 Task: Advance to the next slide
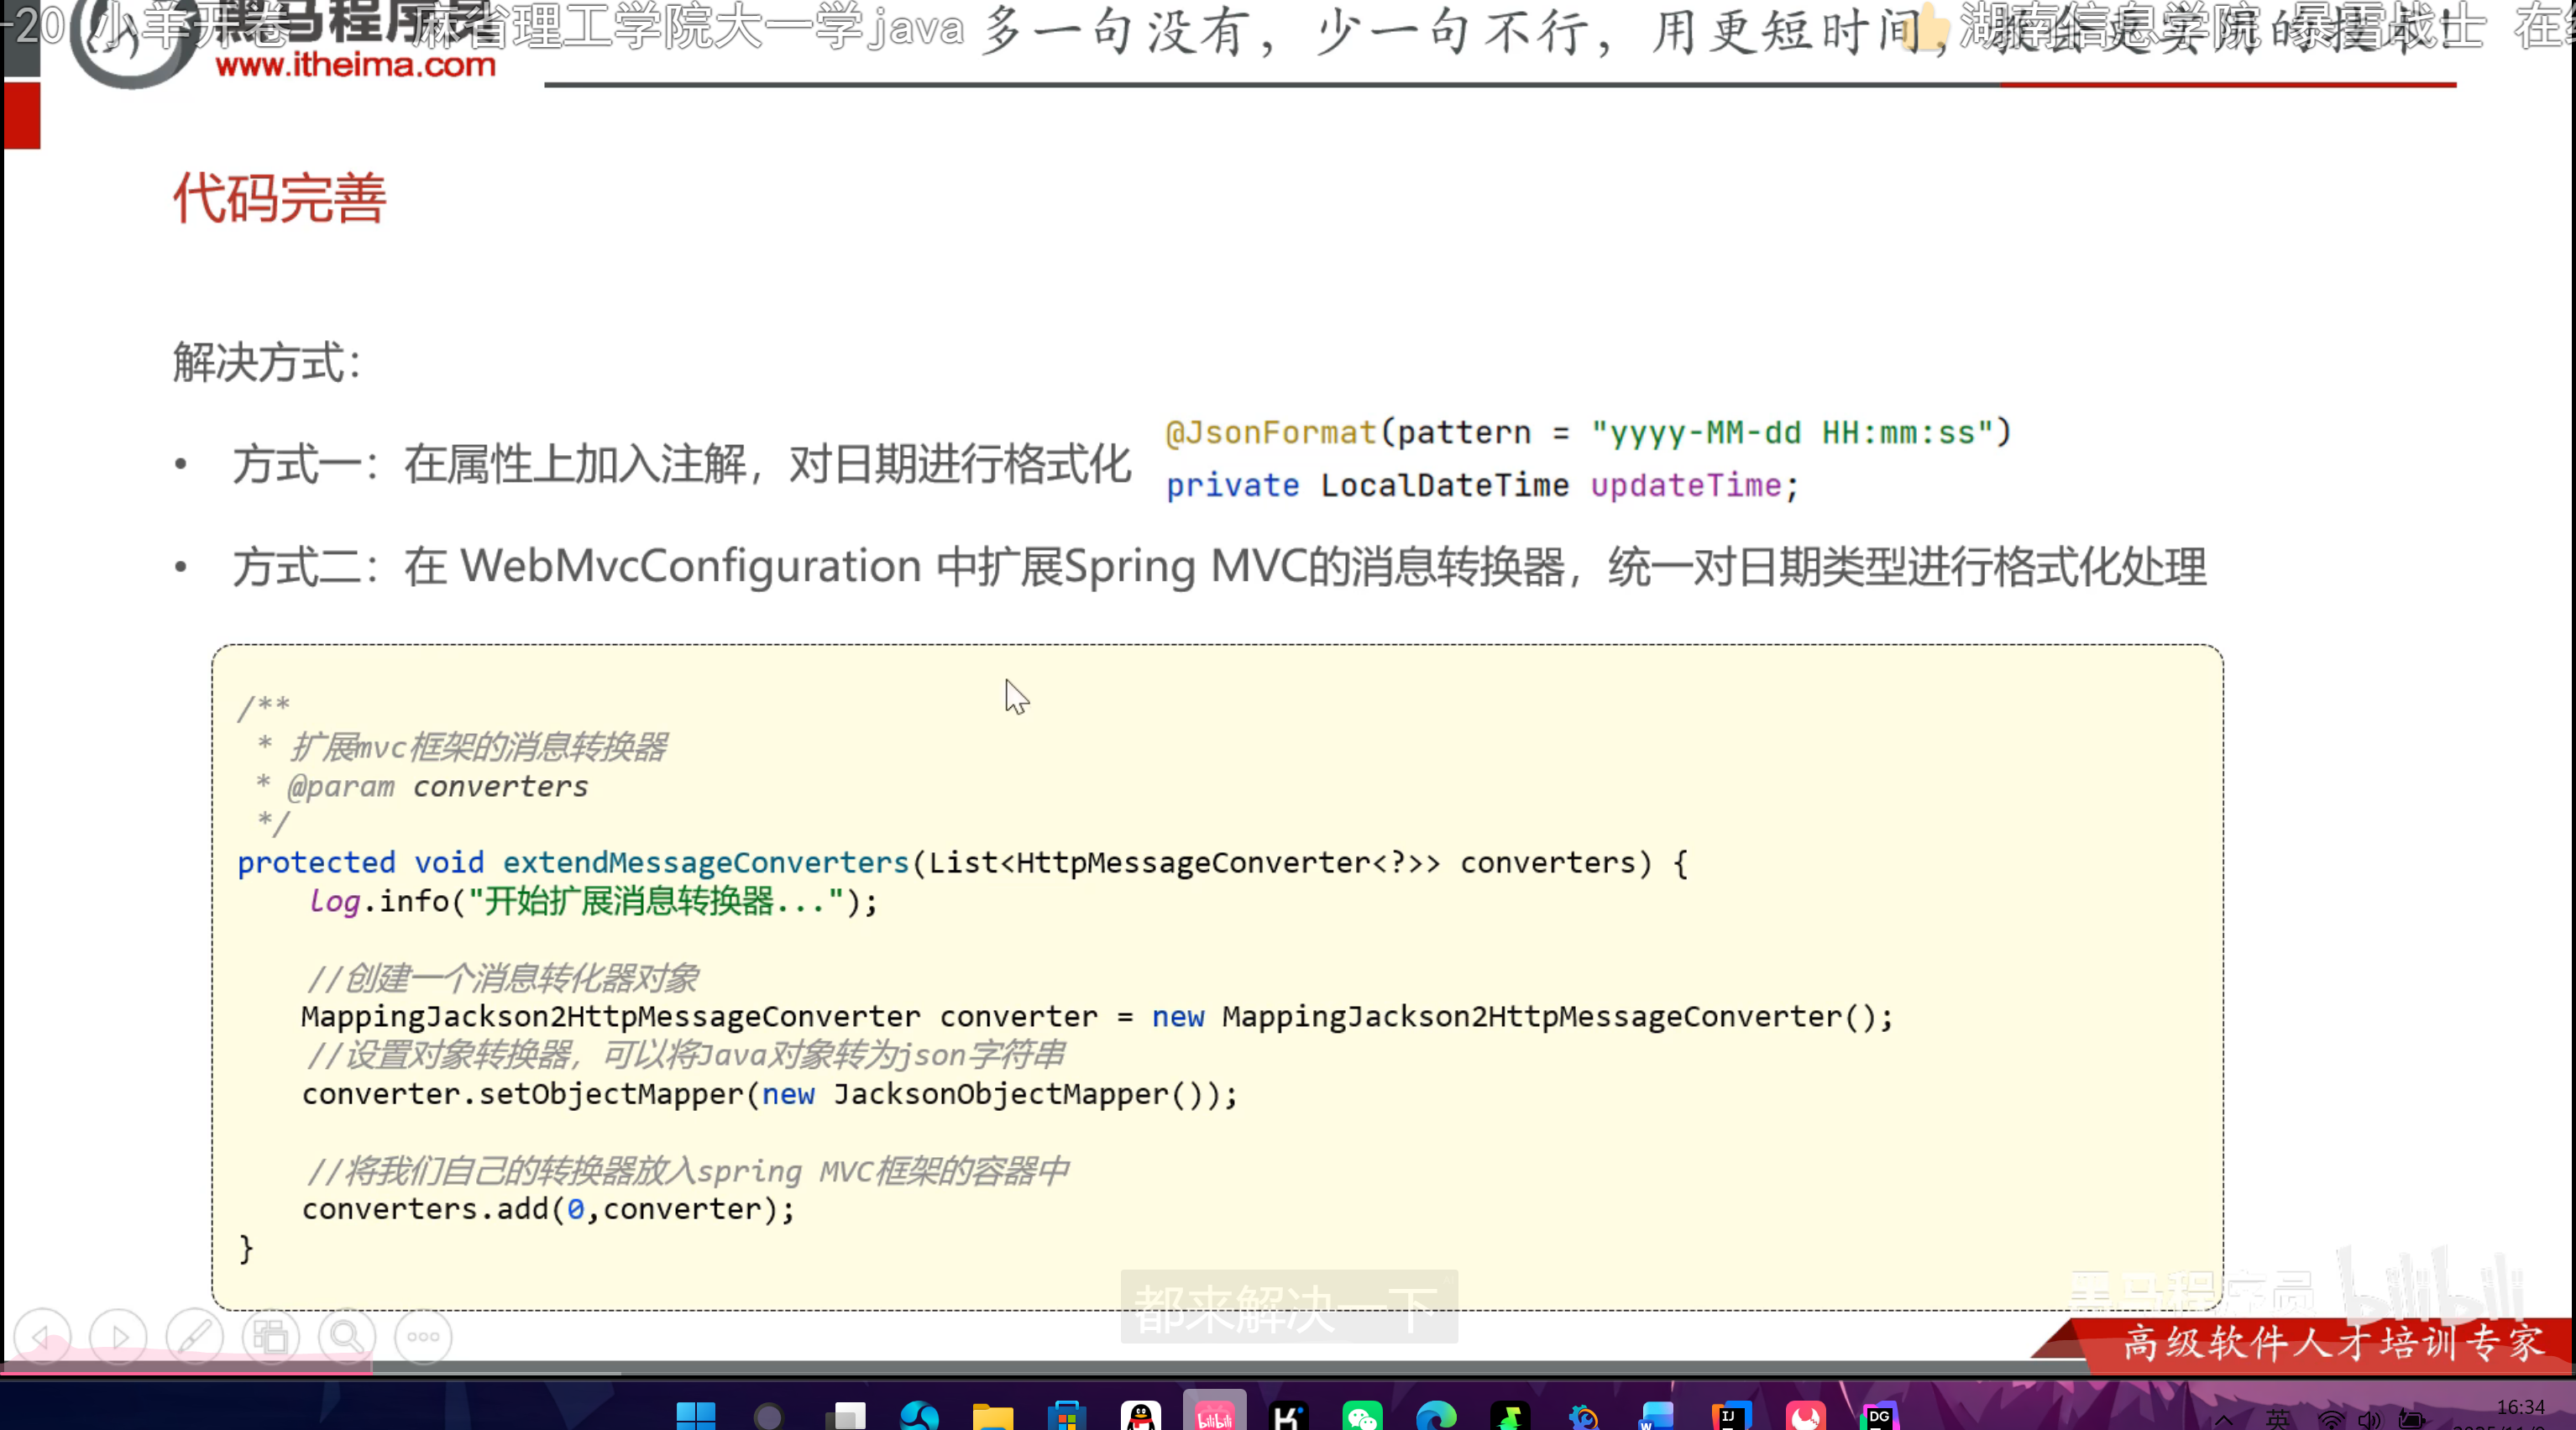point(119,1337)
